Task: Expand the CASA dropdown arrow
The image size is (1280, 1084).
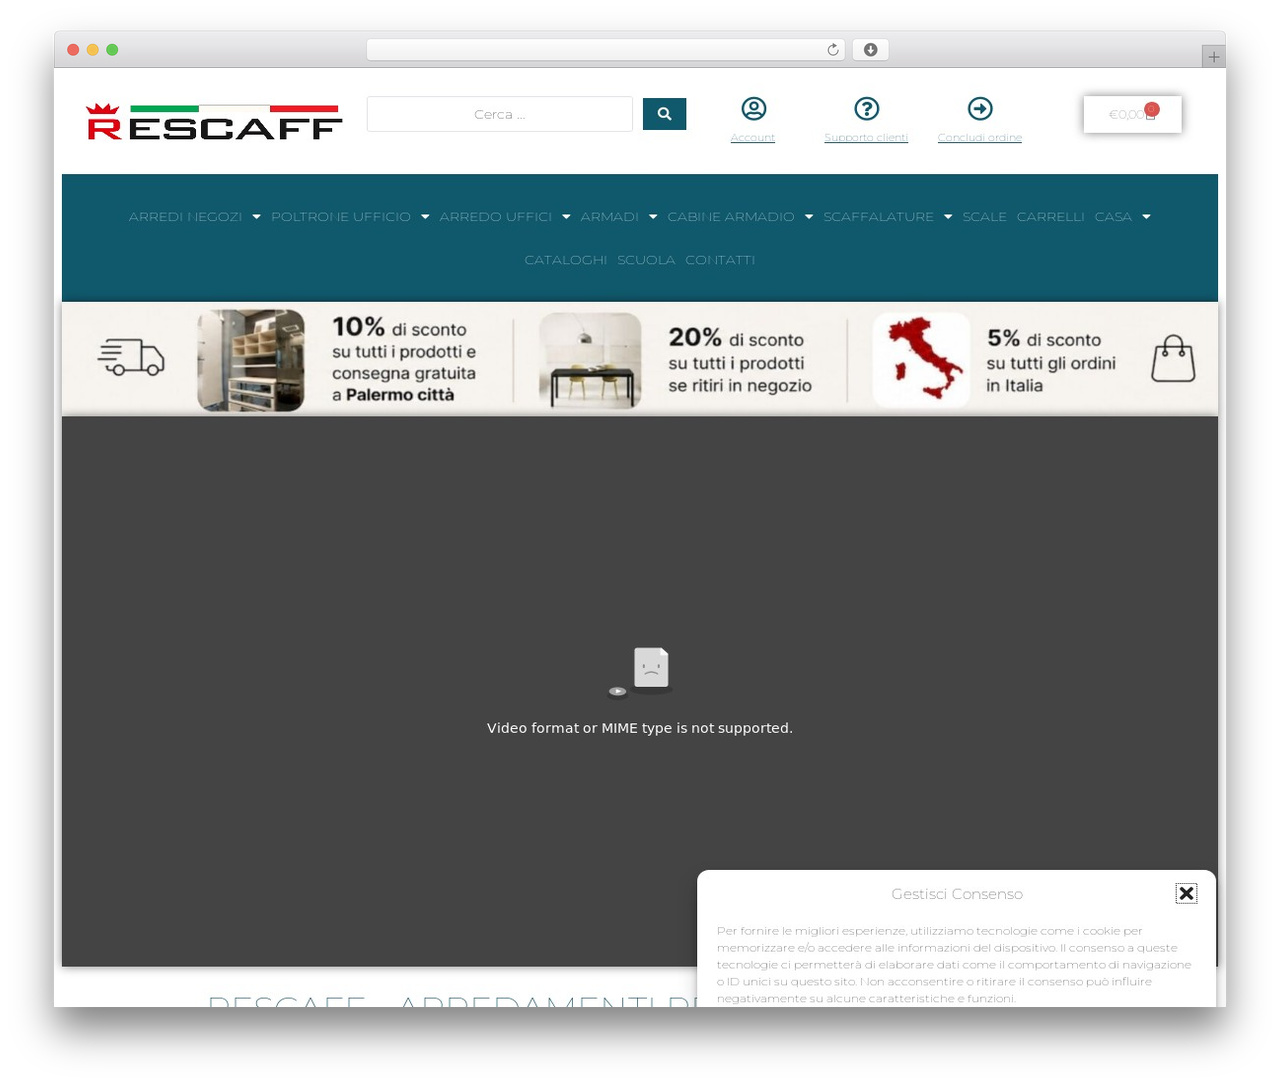Action: 1146,217
